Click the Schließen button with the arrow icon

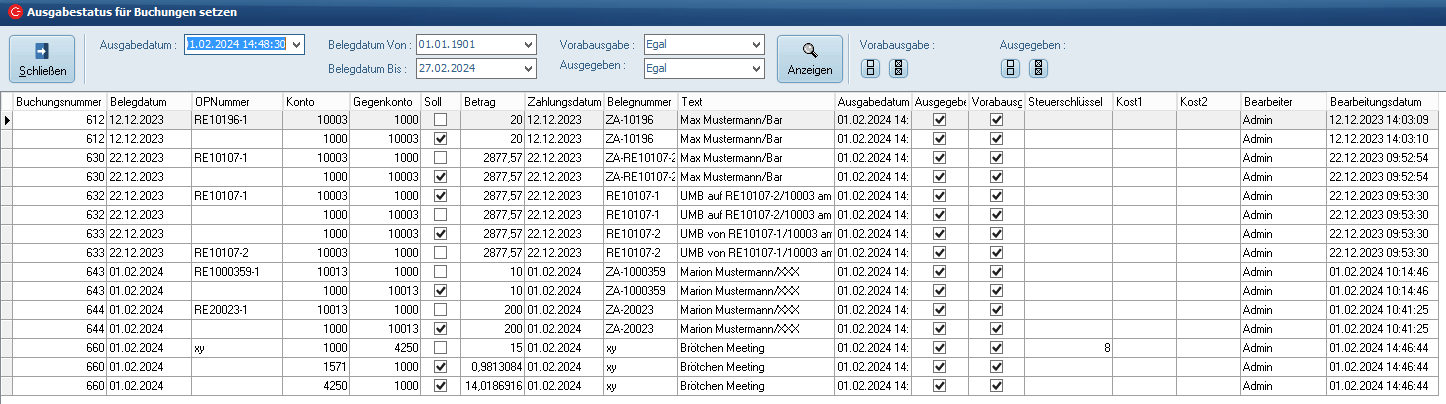pos(42,59)
